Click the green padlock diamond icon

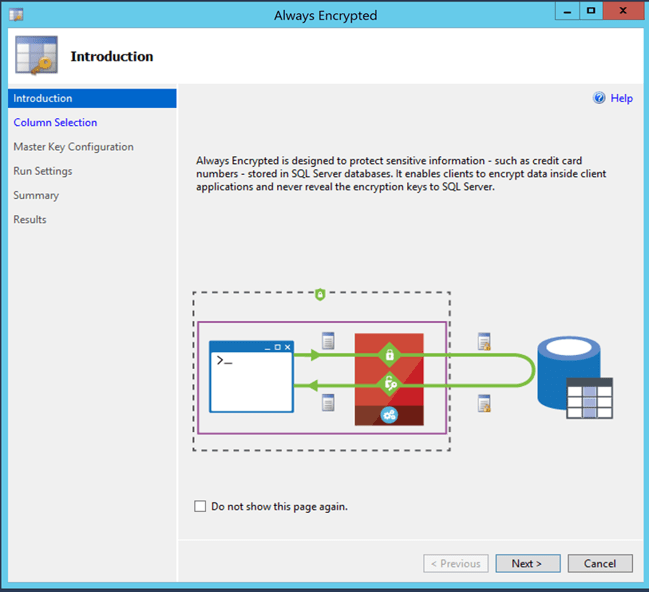click(x=389, y=354)
